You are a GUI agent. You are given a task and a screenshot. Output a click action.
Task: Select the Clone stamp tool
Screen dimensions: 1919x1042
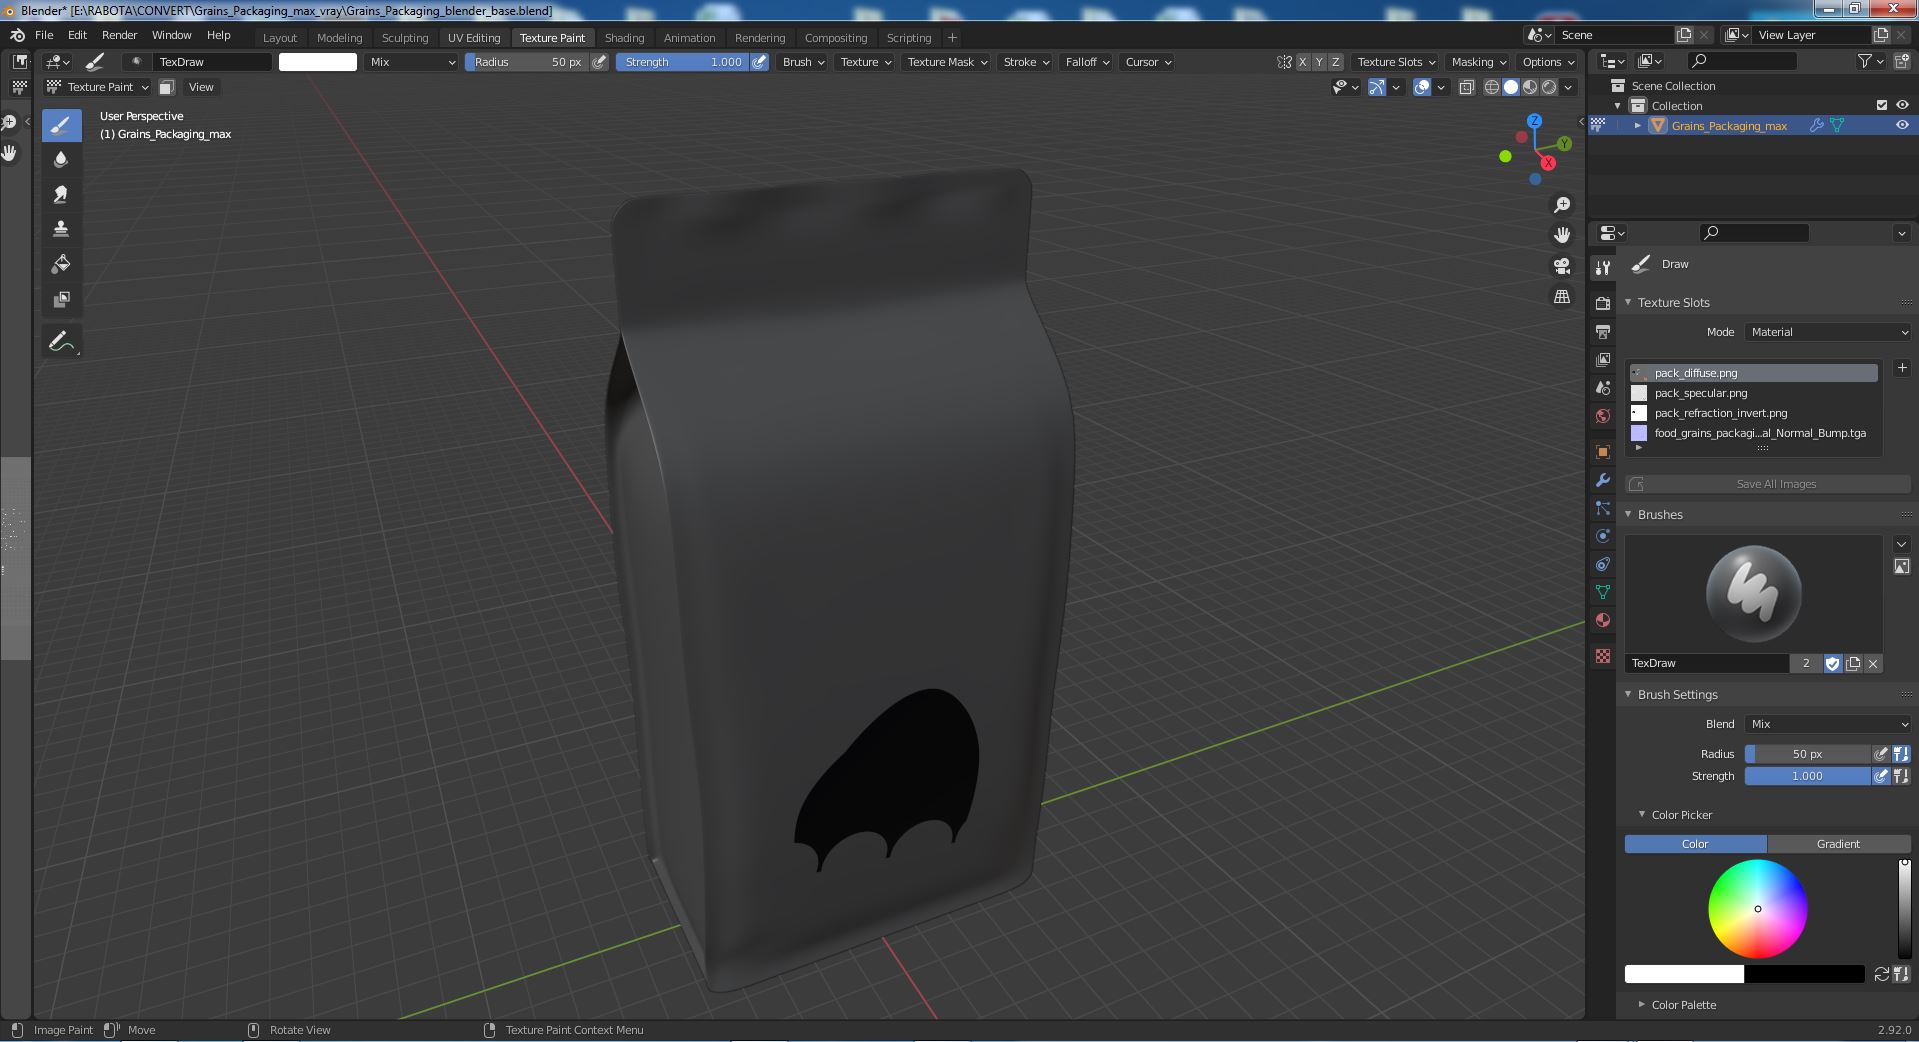61,229
